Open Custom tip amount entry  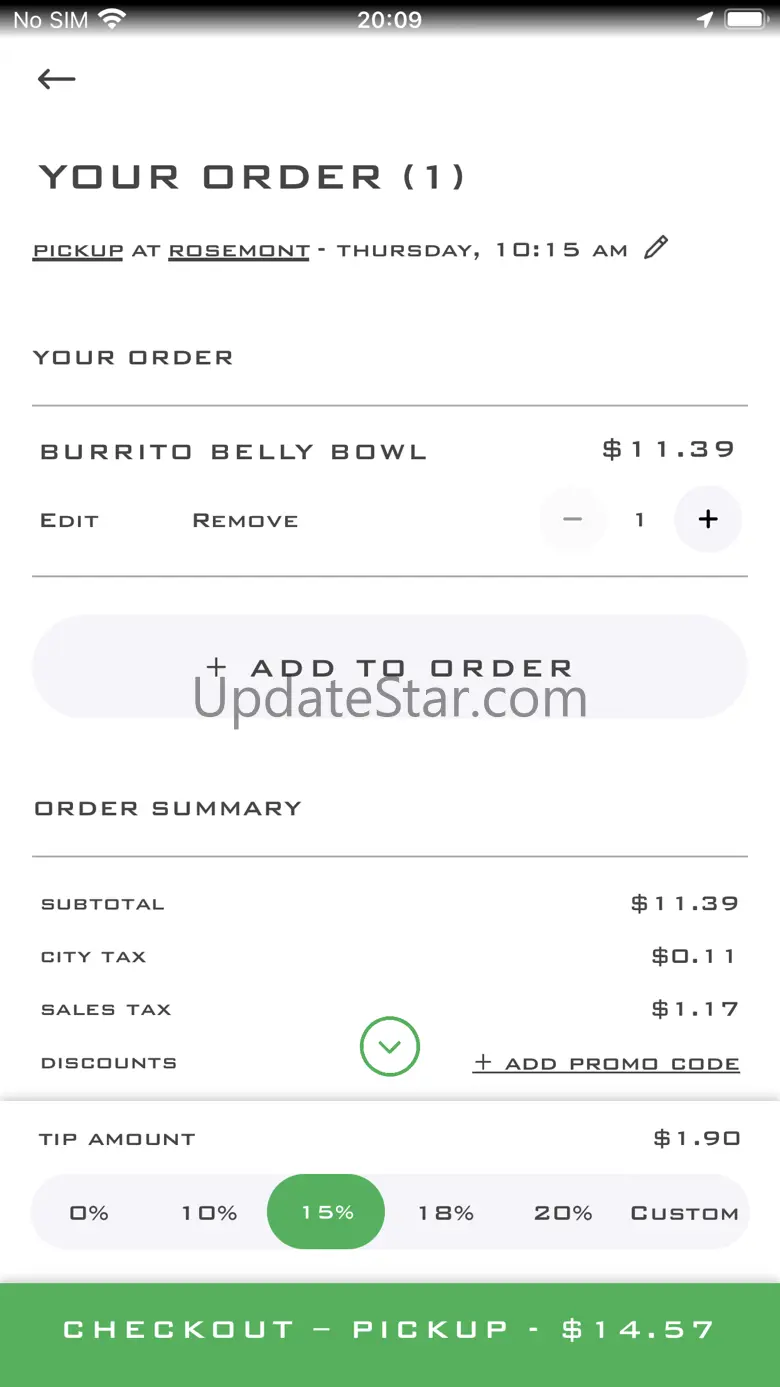tap(685, 1213)
